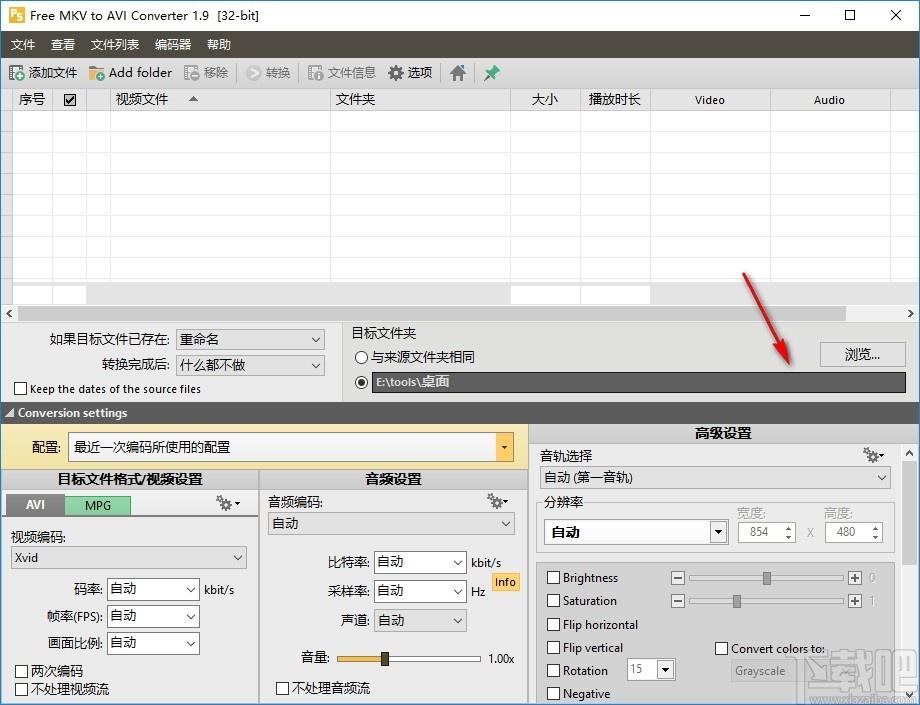This screenshot has width=920, height=705.
Task: Open 声道 channels dropdown
Action: click(x=420, y=621)
